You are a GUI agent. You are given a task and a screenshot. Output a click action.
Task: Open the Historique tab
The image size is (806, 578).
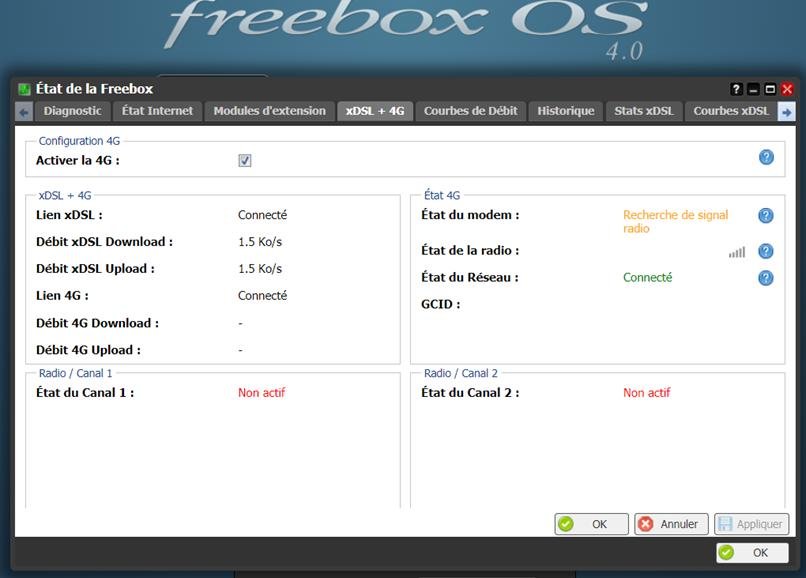click(565, 111)
